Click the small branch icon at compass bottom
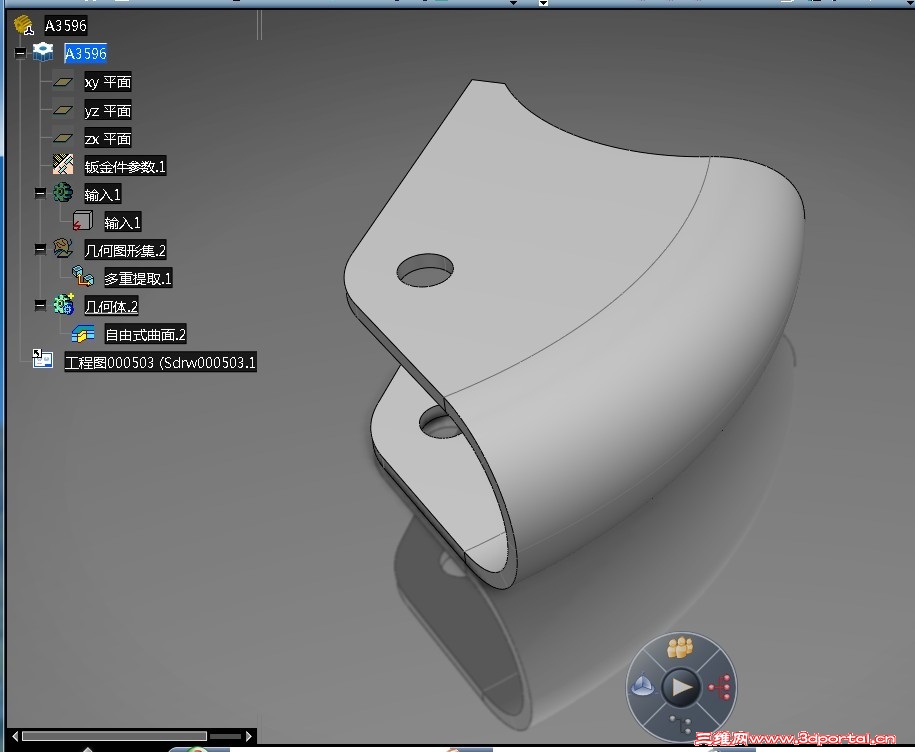This screenshot has width=915, height=752. tap(680, 725)
